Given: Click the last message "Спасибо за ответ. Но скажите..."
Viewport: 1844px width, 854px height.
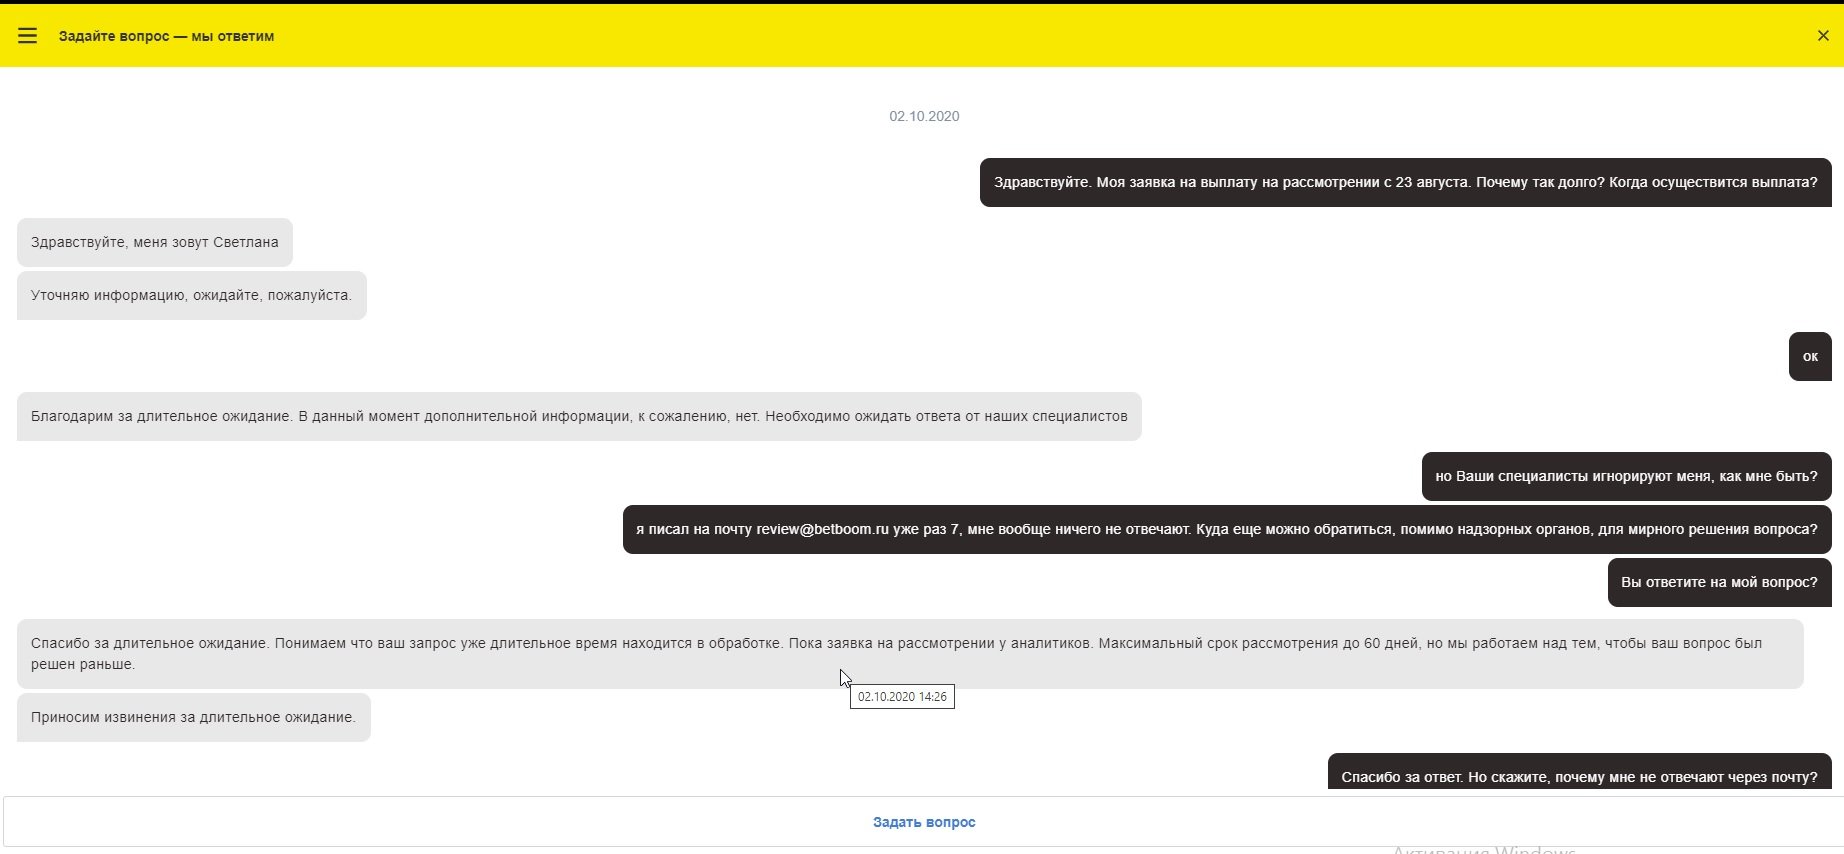Looking at the screenshot, I should [1579, 775].
